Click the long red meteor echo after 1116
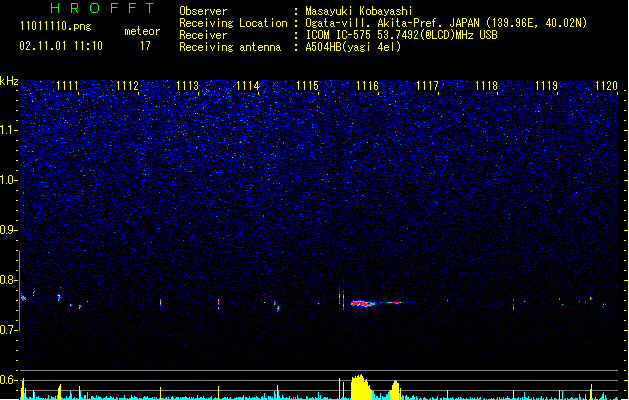Screen dimensions: 629x400 363,303
